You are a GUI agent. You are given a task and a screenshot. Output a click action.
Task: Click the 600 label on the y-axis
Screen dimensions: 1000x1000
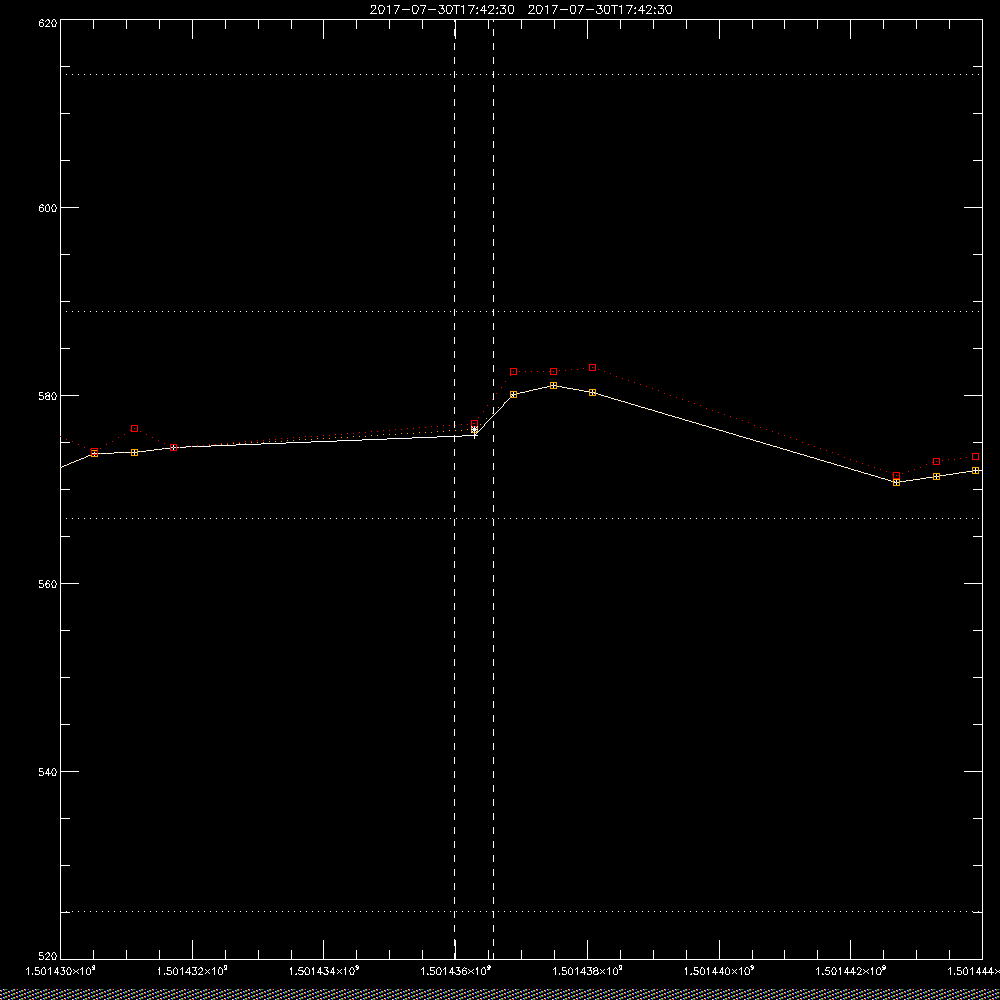48,208
